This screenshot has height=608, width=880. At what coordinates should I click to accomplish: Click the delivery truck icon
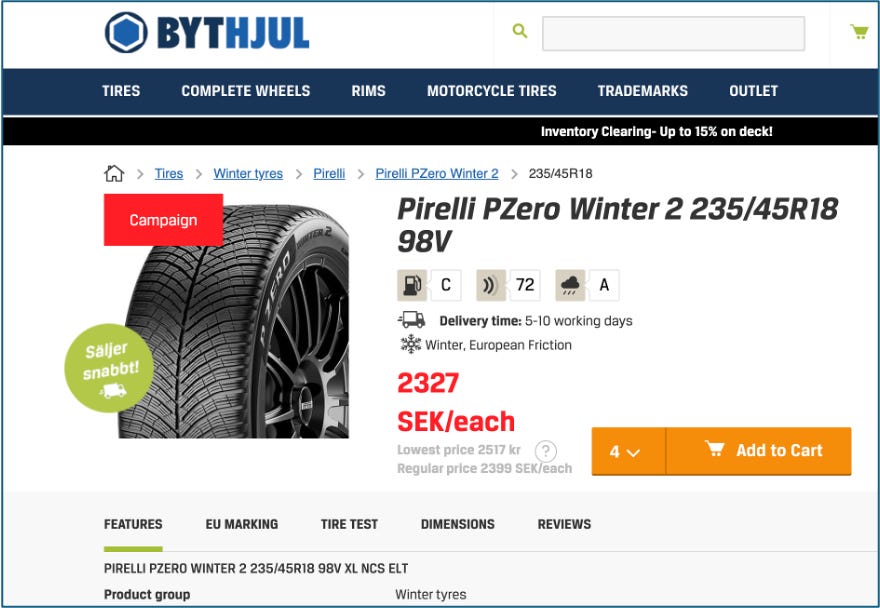tap(412, 320)
